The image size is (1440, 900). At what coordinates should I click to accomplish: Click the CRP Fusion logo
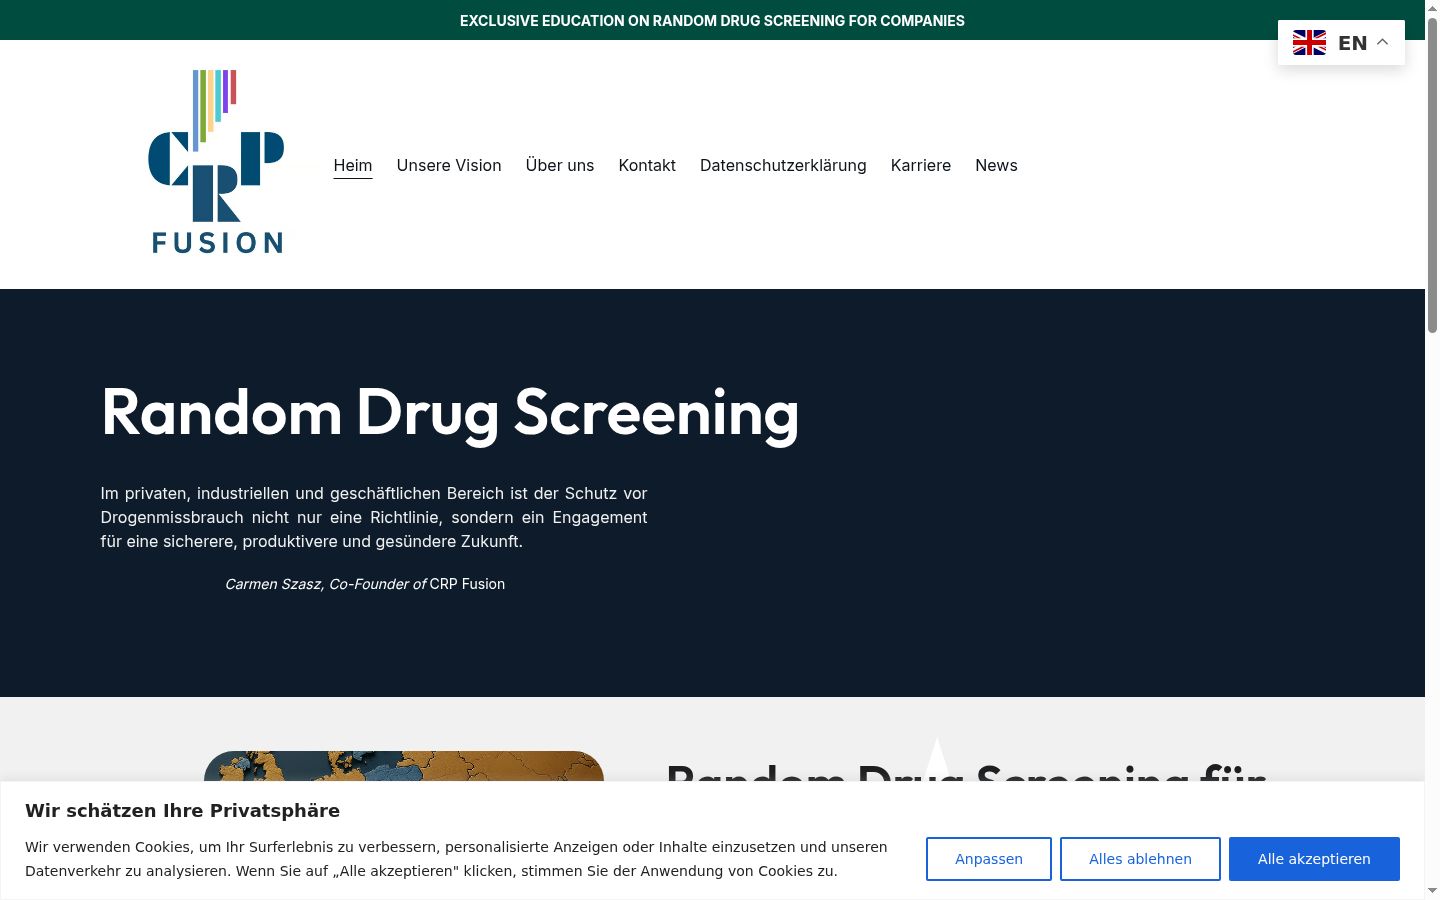coord(216,162)
